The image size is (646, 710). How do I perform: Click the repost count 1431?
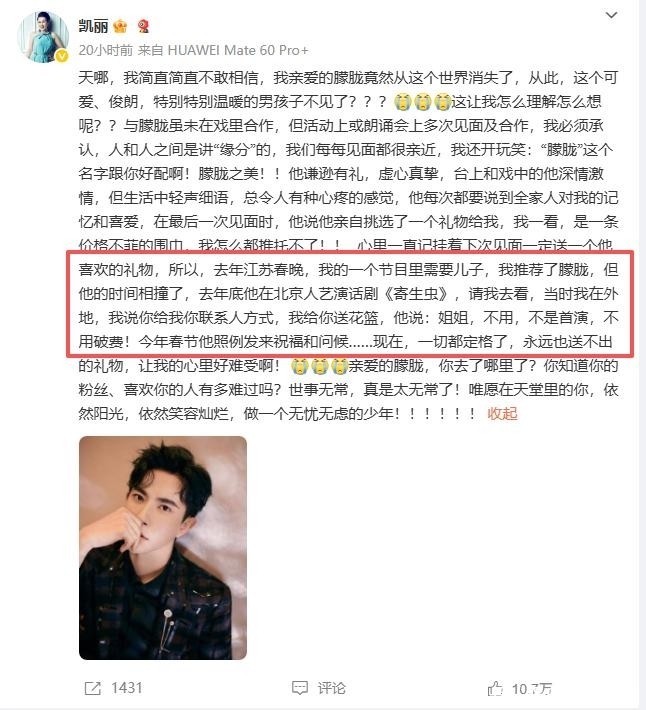click(x=127, y=688)
